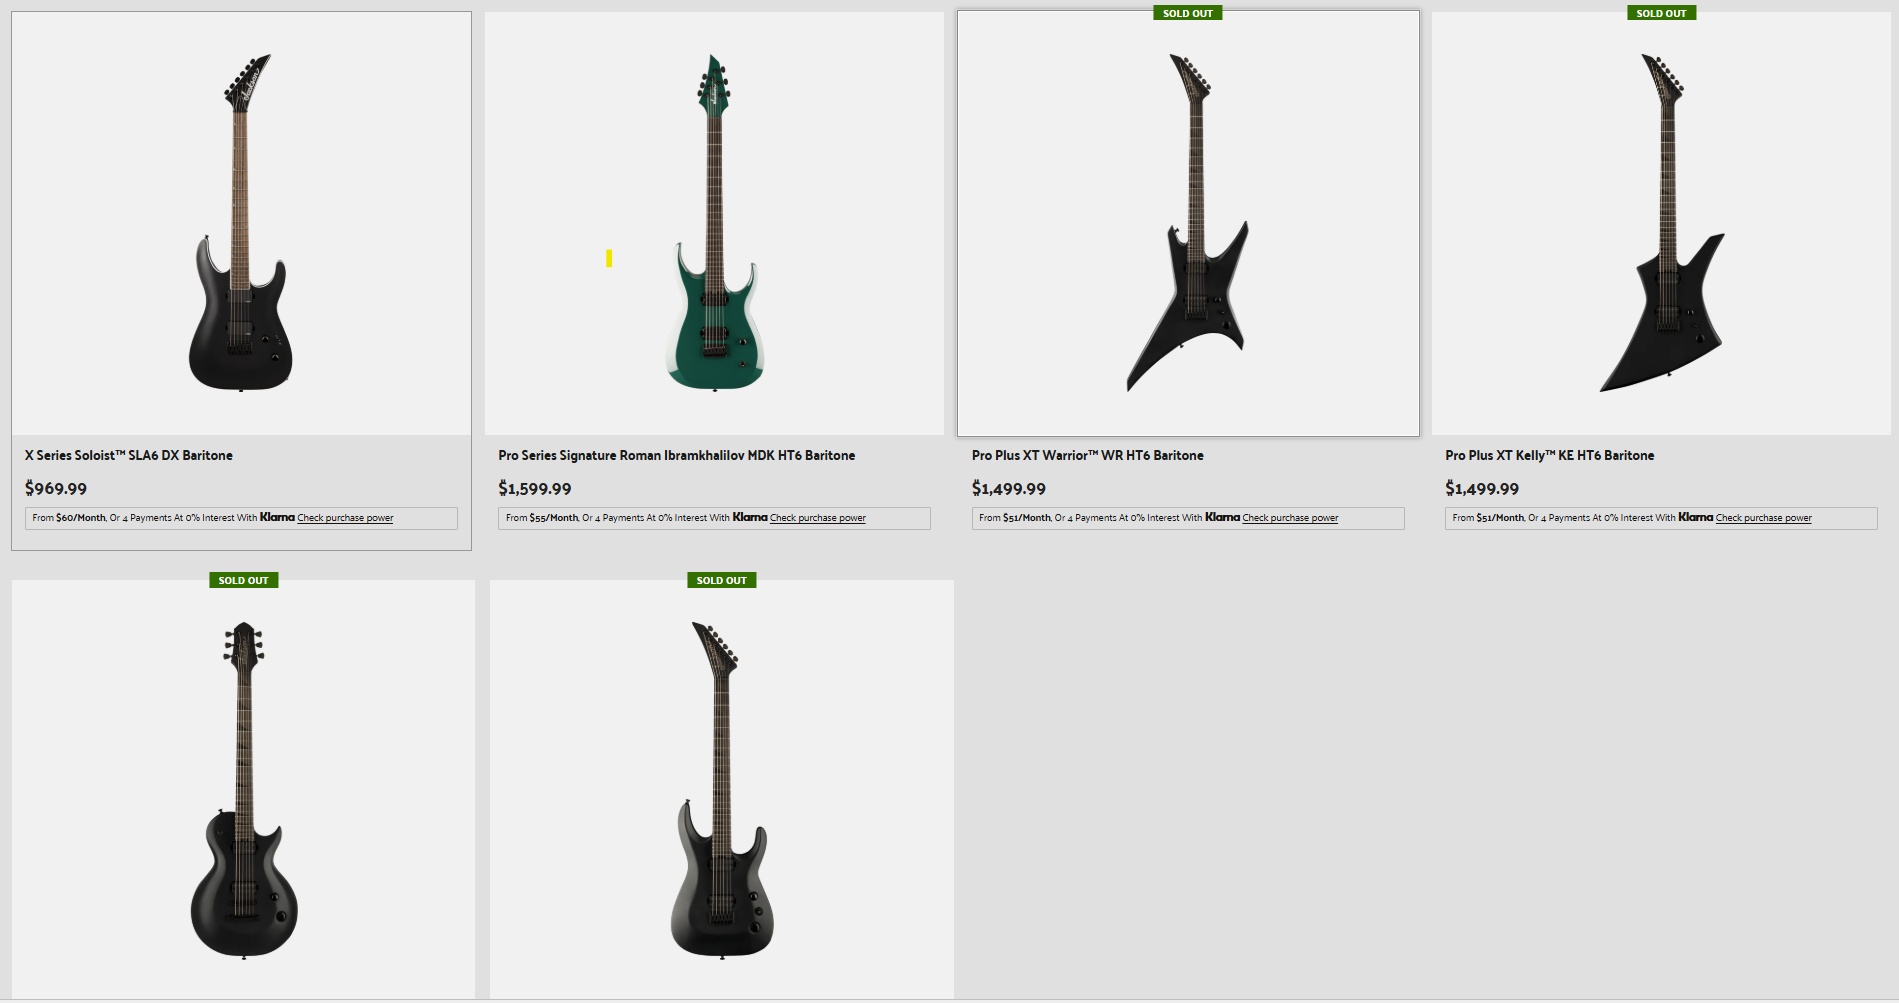Check purchase power for the Warrior WR HT6
The image size is (1899, 1003).
click(x=1290, y=518)
